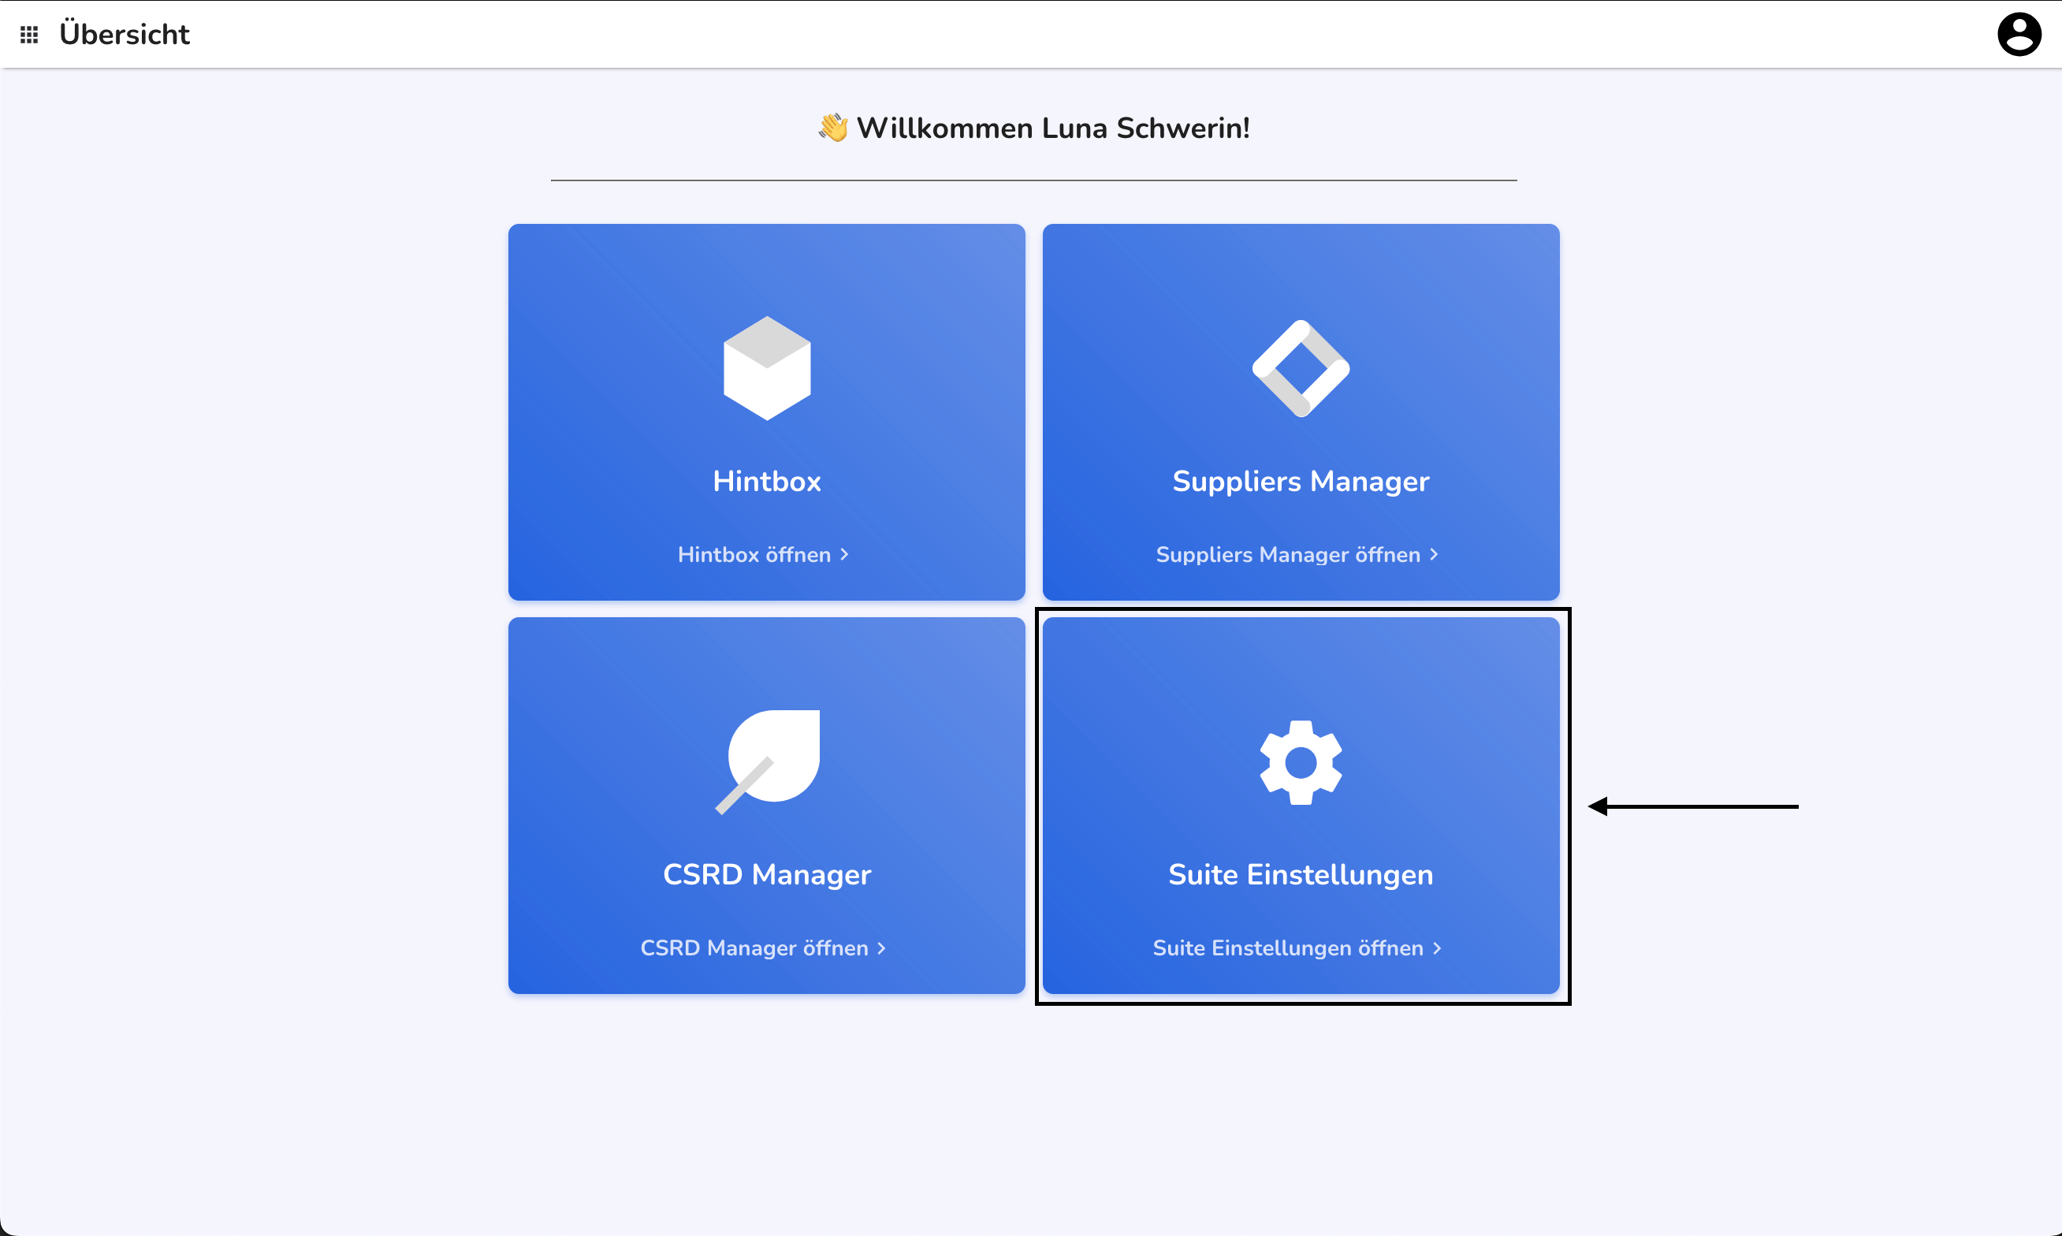Open the user account profile icon

[x=2018, y=34]
